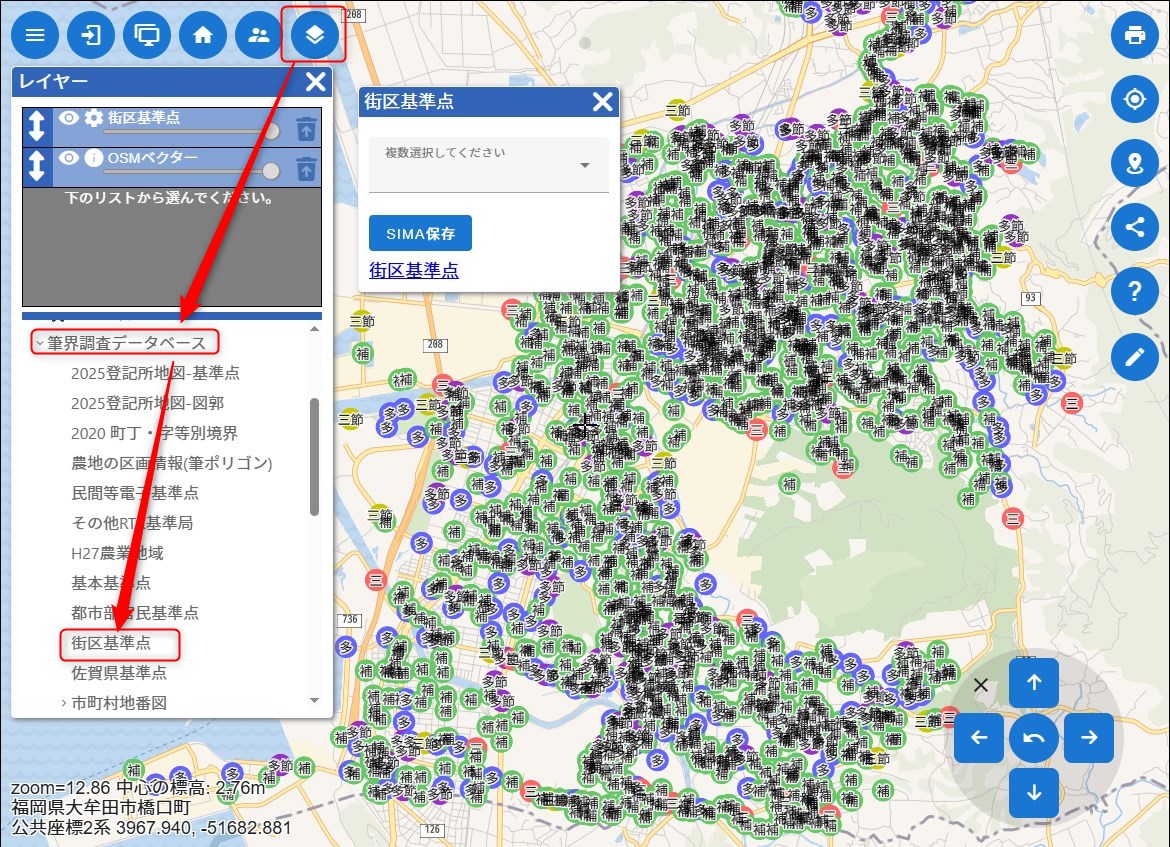Toggle visibility of 街区基準点 layer
The image size is (1170, 847).
[x=68, y=118]
